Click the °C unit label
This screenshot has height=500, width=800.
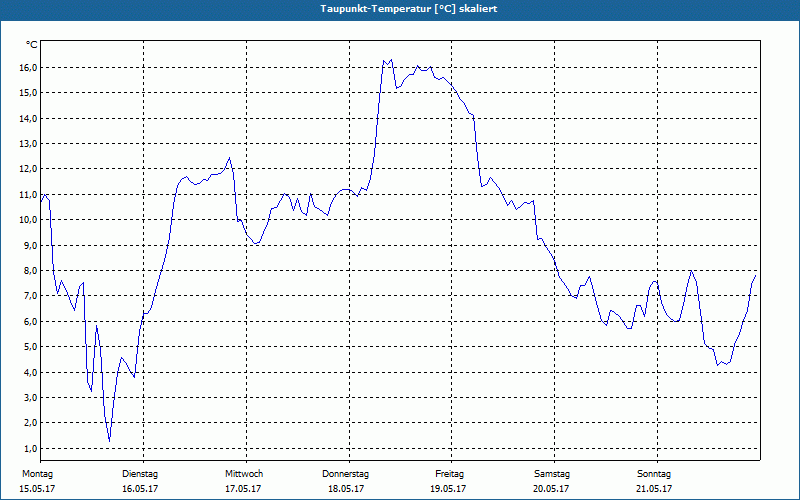32,45
